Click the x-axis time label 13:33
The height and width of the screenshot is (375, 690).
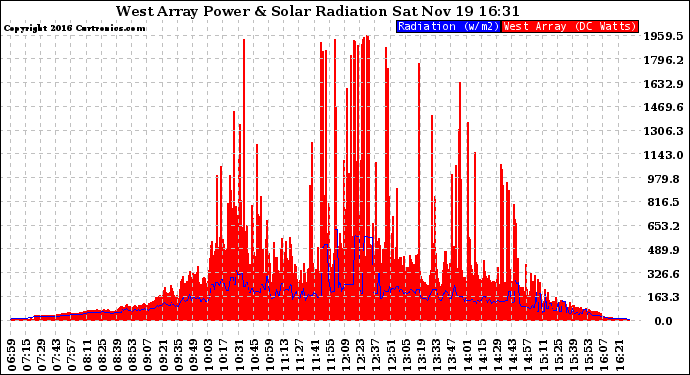[x=437, y=355]
